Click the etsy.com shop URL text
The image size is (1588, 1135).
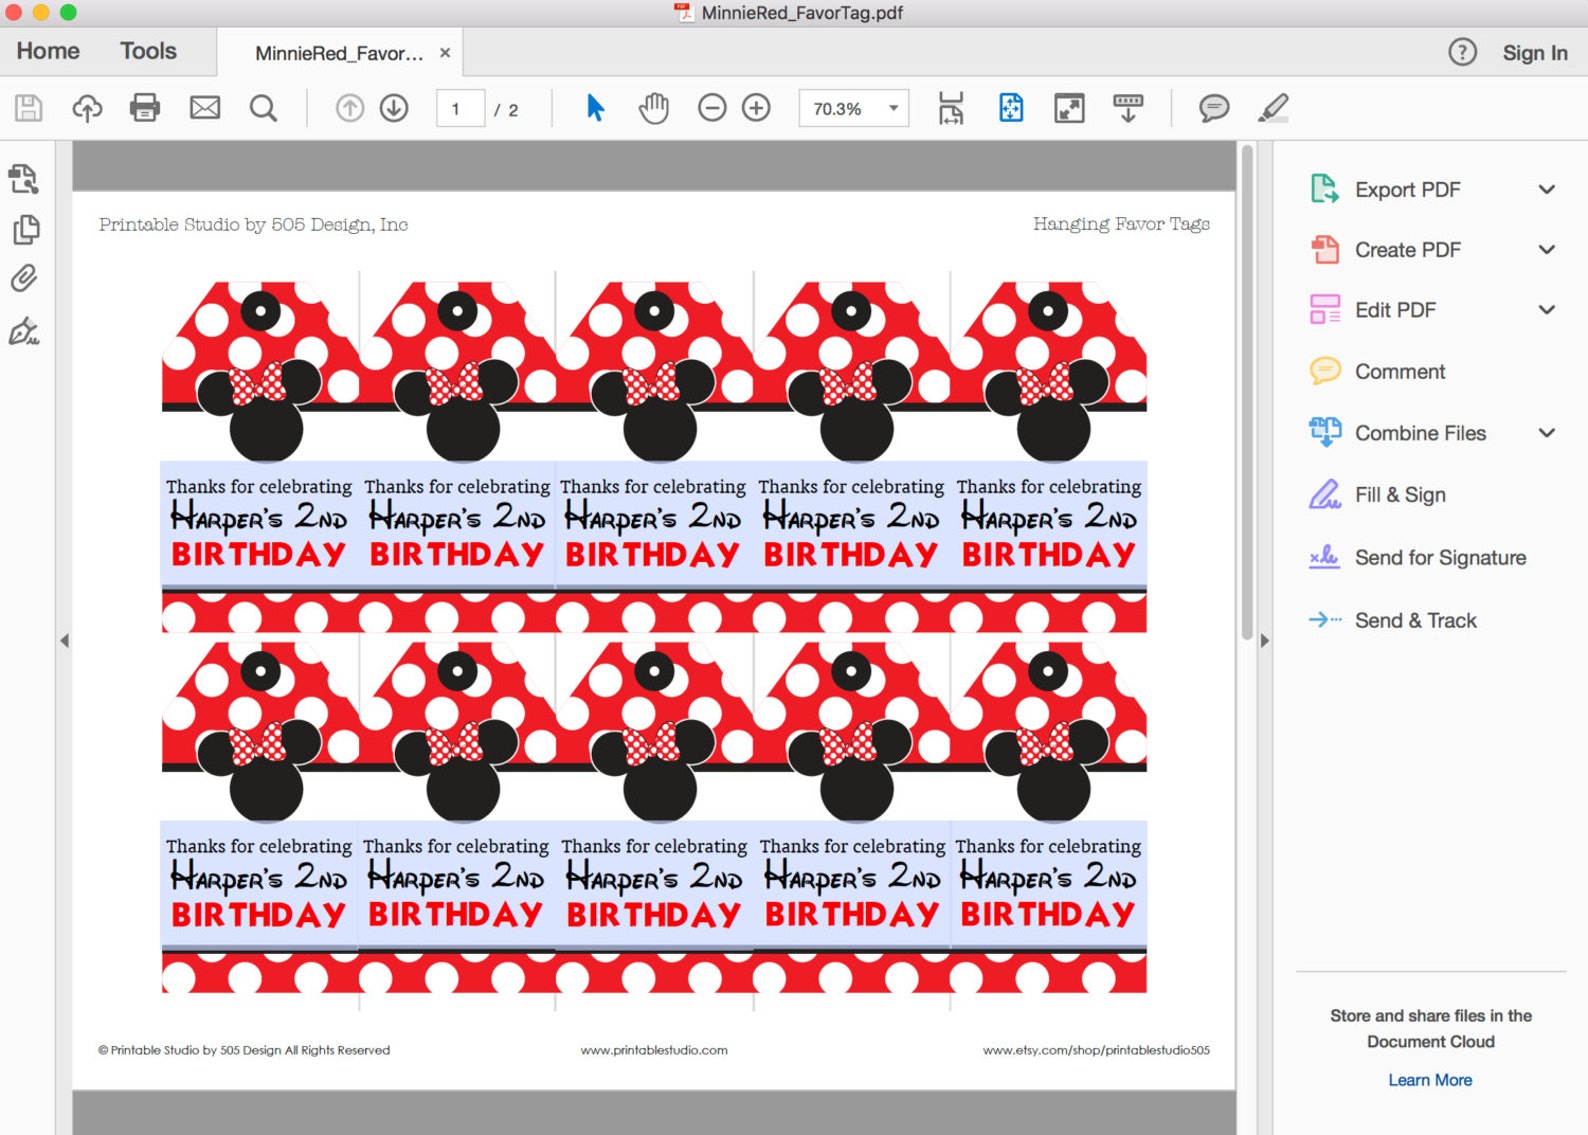pos(1096,1050)
